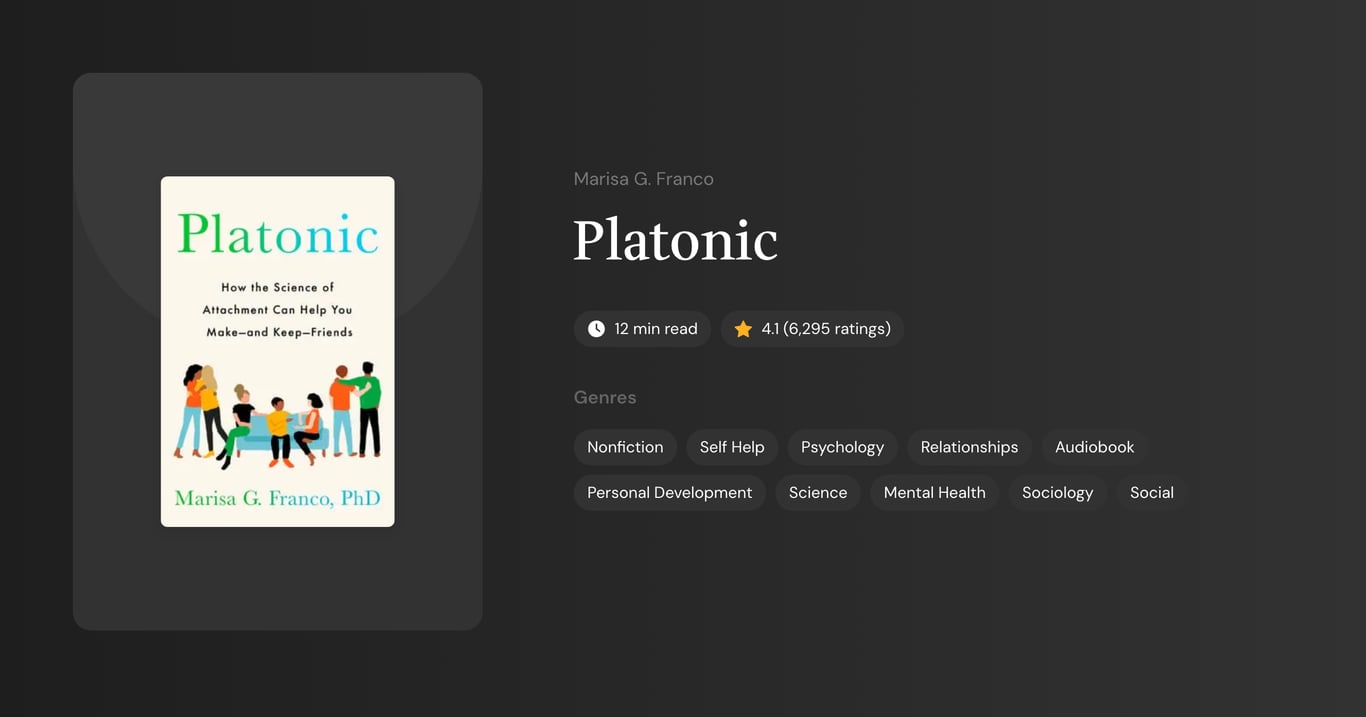Open the Platonic book cover

[277, 351]
